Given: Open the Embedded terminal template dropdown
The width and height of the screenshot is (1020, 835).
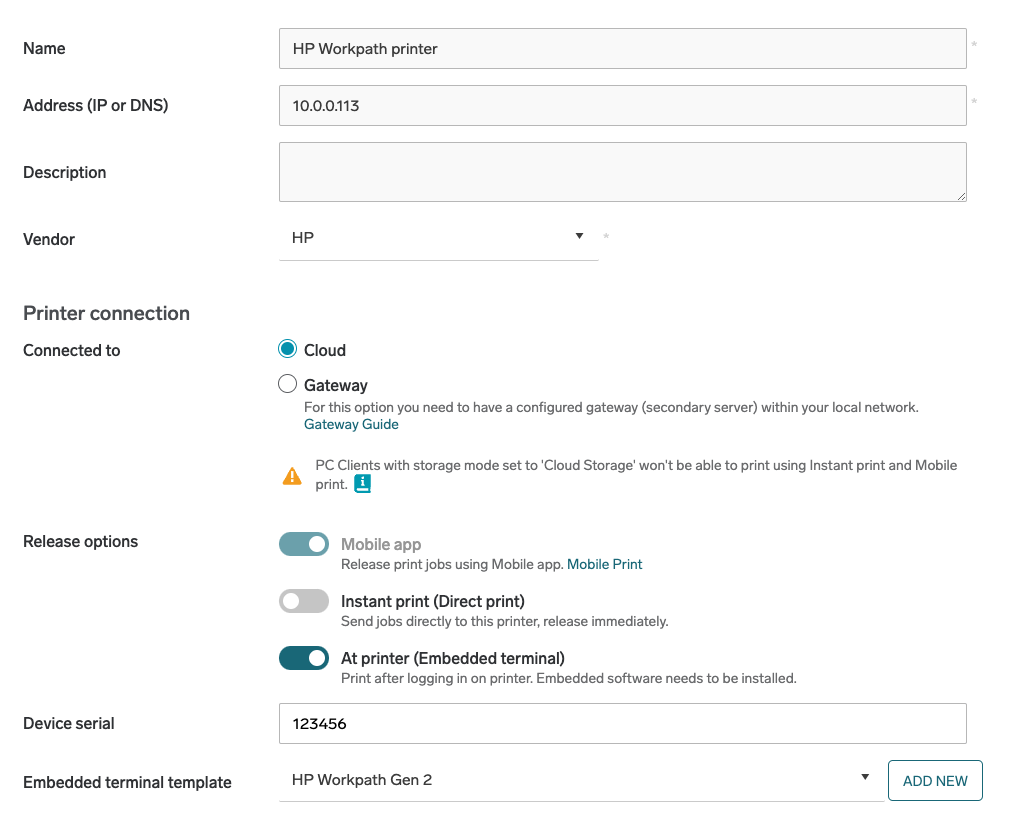Looking at the screenshot, I should [x=580, y=780].
